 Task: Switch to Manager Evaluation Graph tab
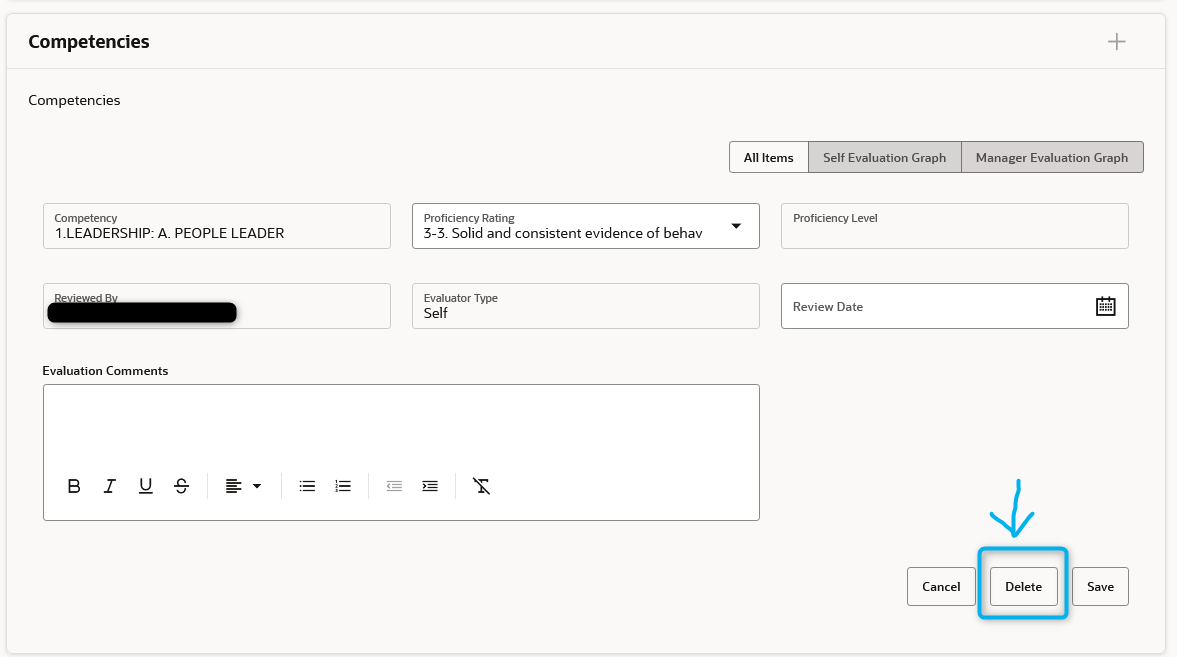(1052, 158)
